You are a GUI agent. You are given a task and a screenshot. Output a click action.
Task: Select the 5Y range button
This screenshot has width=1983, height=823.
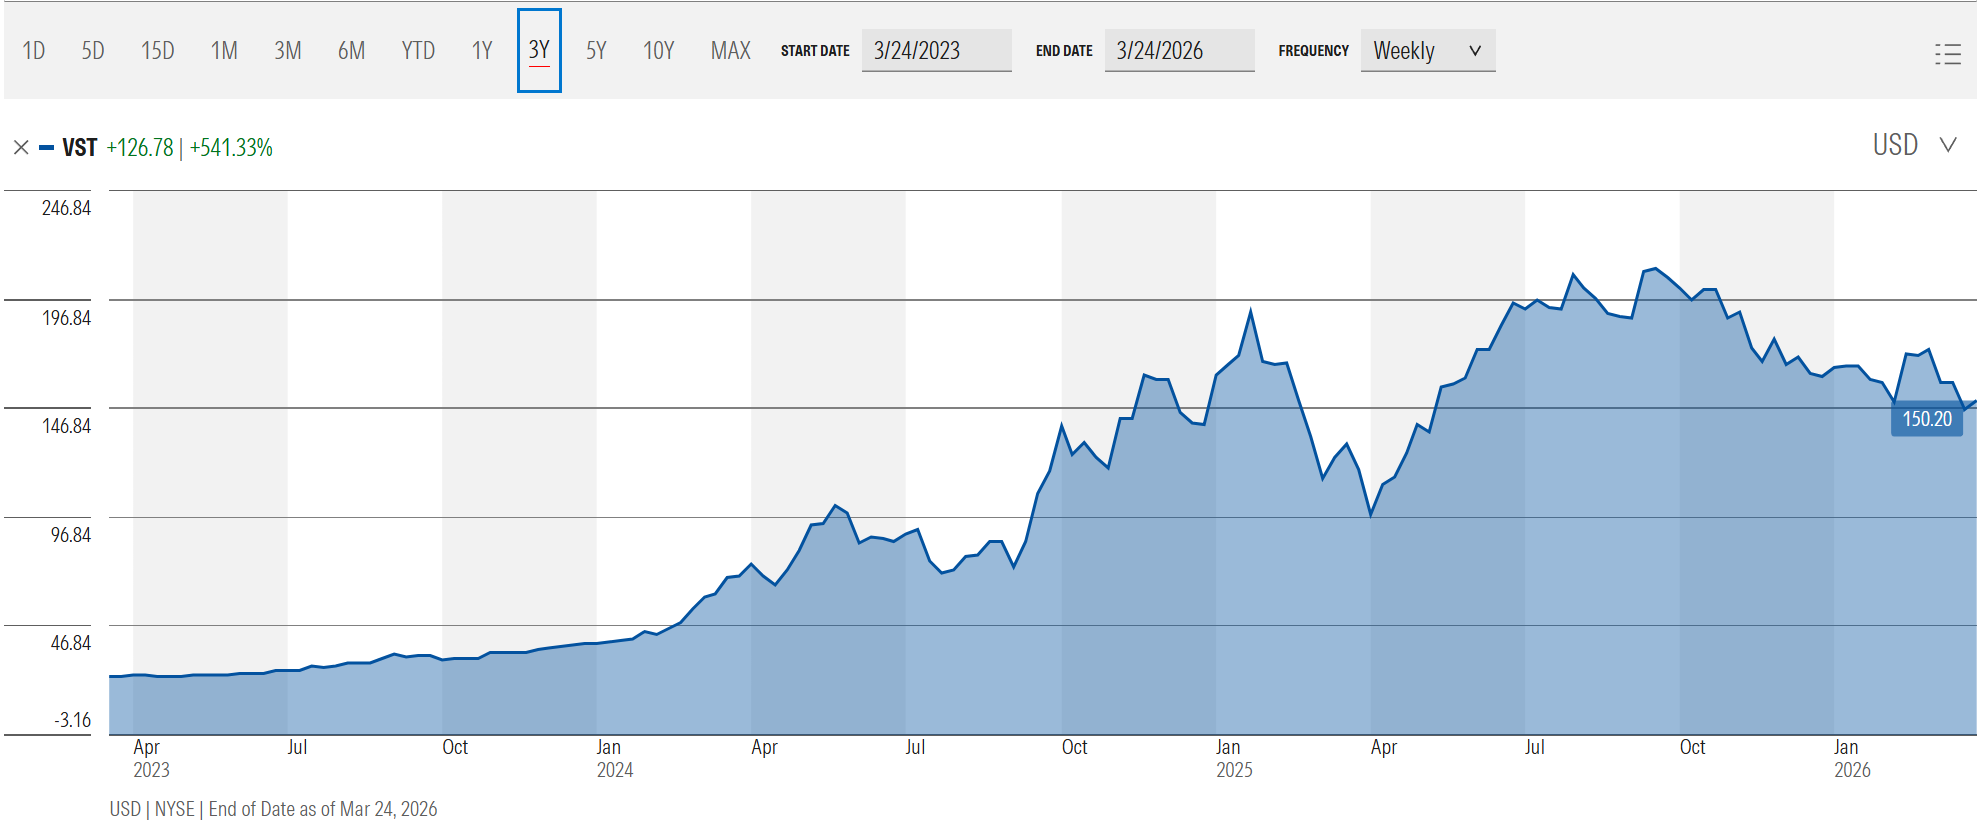pos(596,51)
